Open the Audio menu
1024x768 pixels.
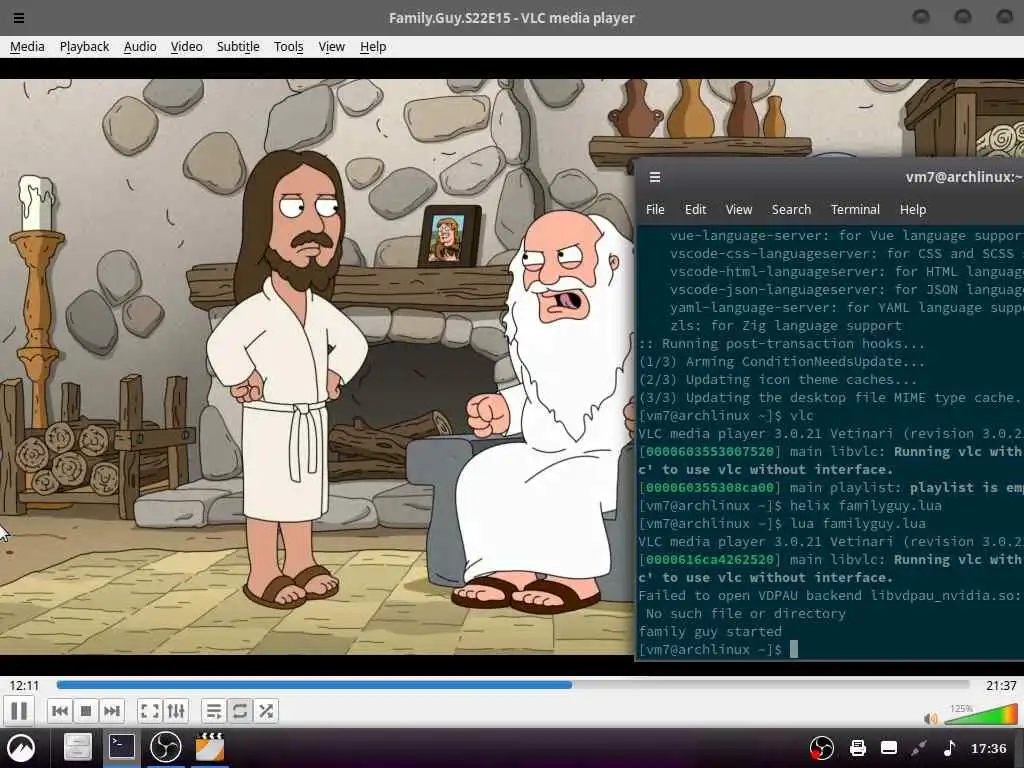[140, 46]
